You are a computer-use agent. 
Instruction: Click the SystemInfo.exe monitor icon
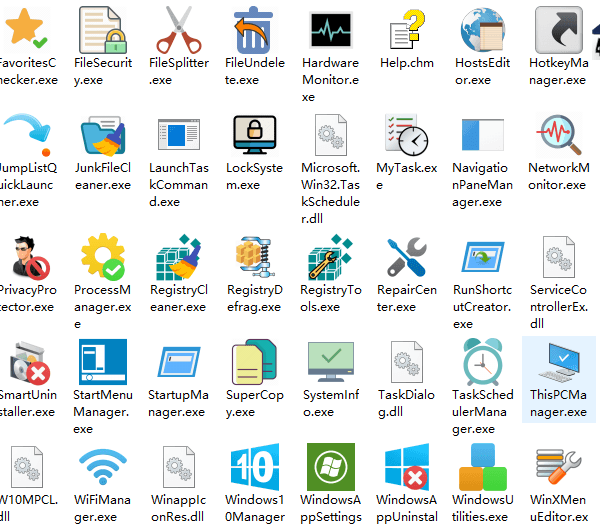330,362
